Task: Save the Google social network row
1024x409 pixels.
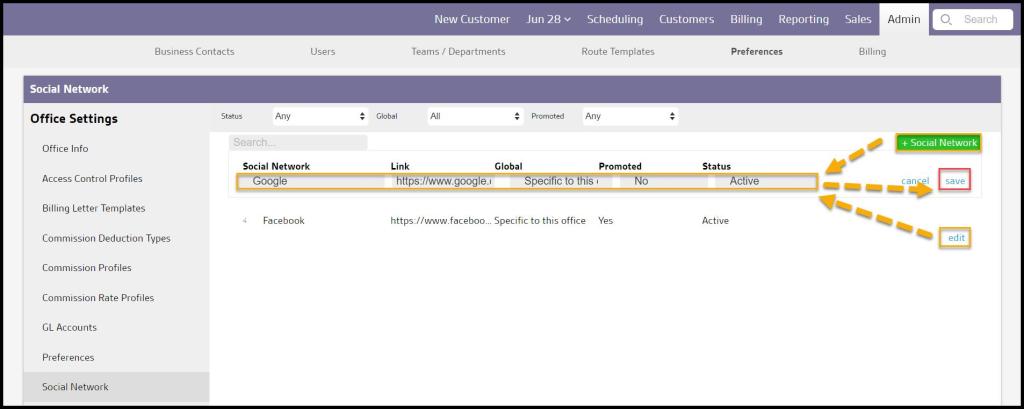Action: tap(955, 181)
